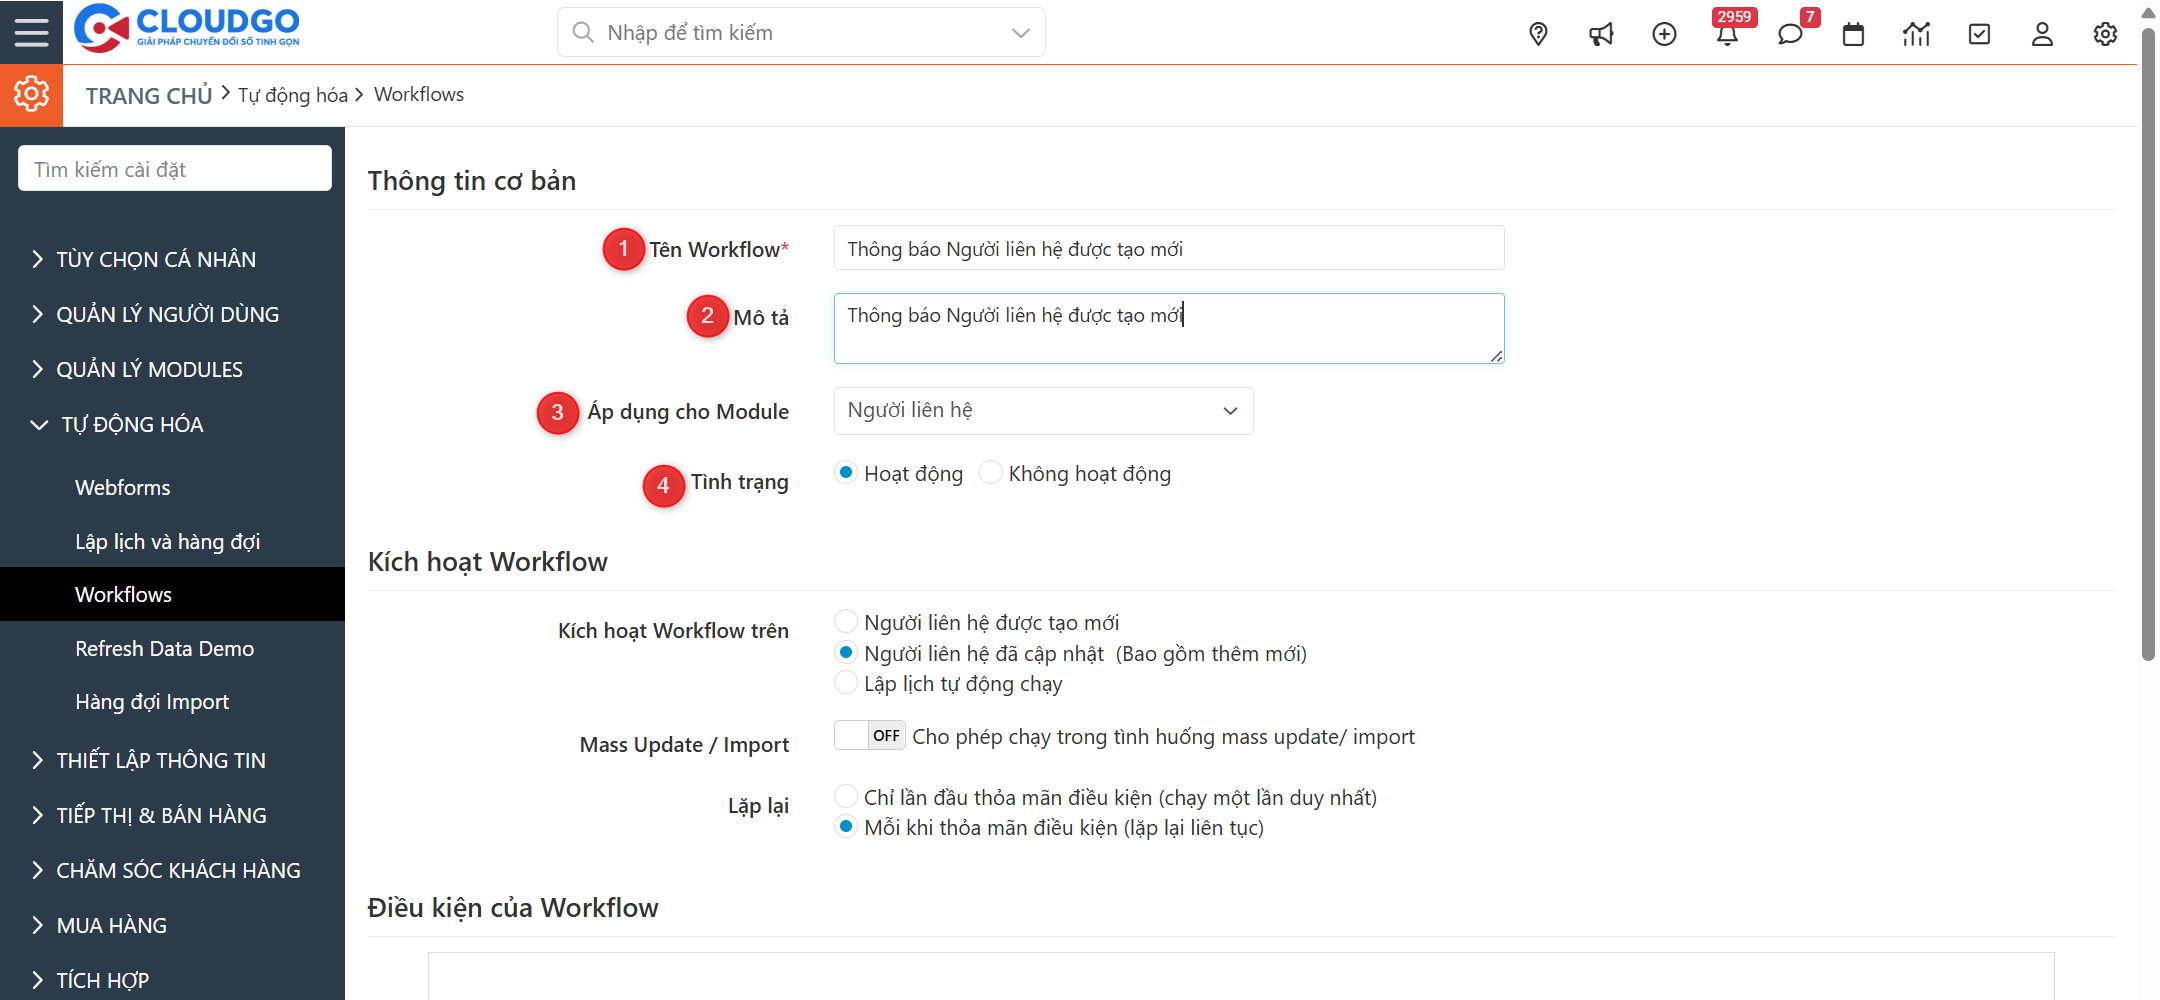Open the Webforms menu item
Image resolution: width=2160 pixels, height=1000 pixels.
(122, 487)
